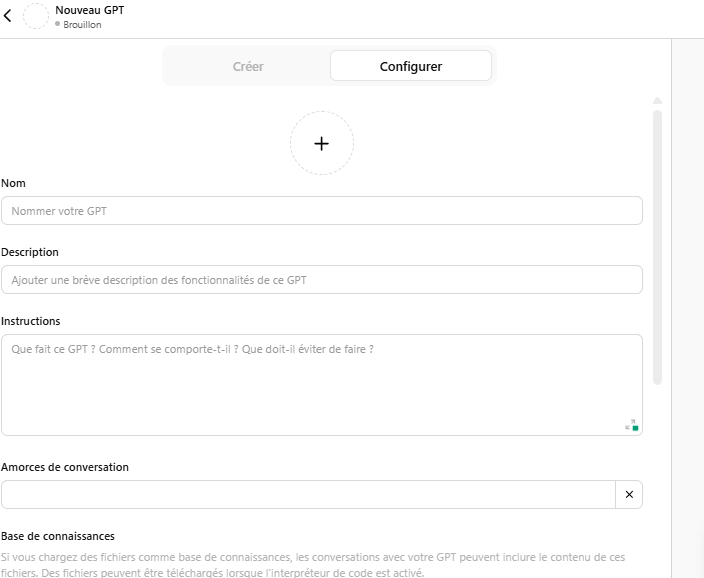
Task: Switch to the Créer tab
Action: pos(248,66)
